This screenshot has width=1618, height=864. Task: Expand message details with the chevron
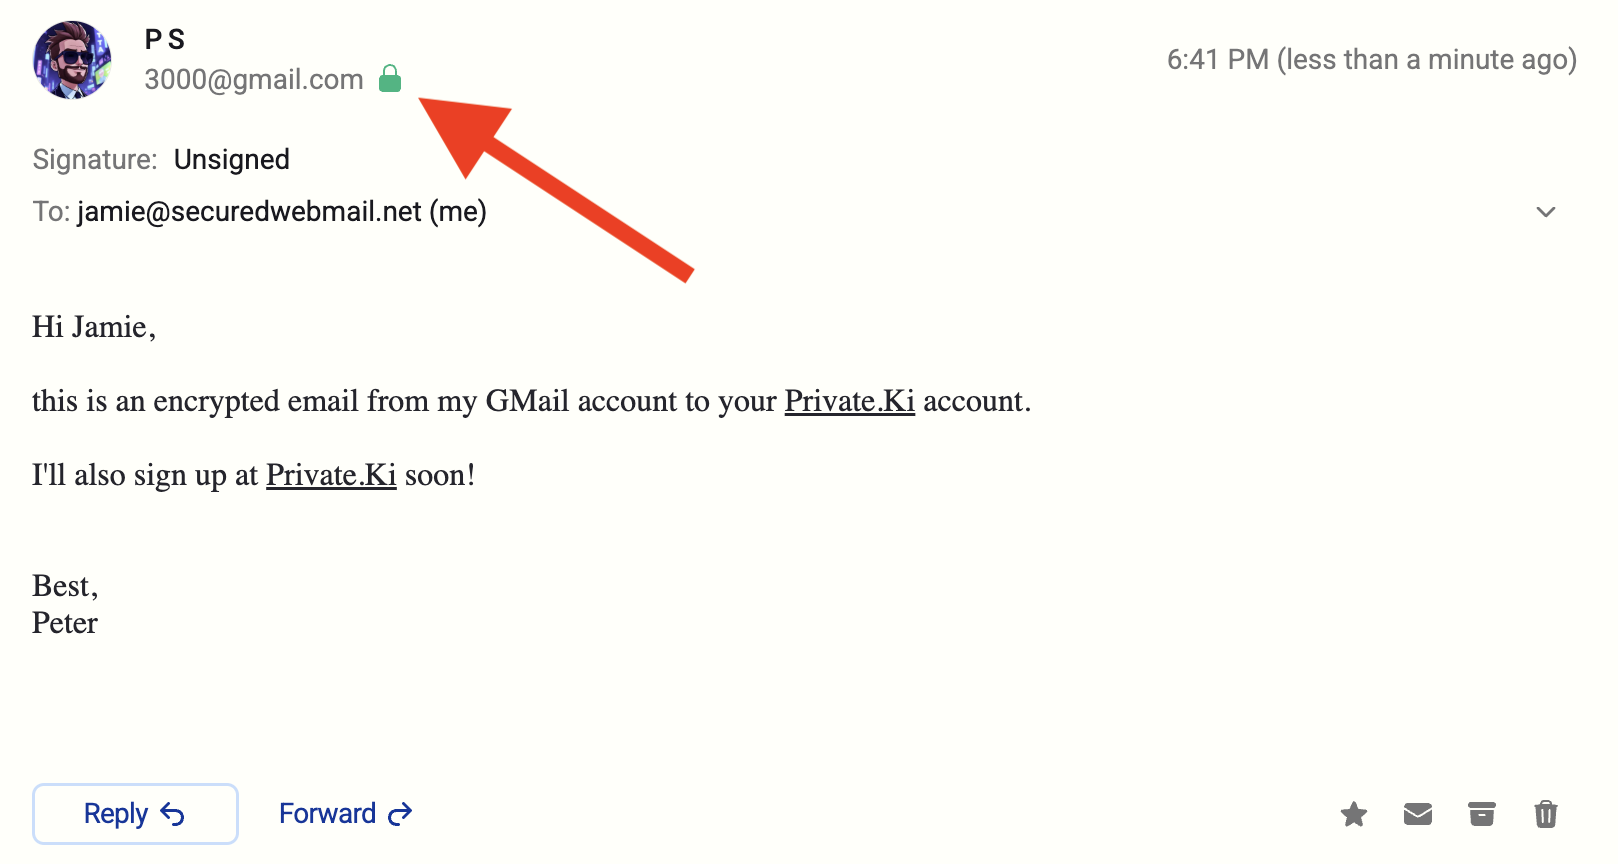(1546, 212)
